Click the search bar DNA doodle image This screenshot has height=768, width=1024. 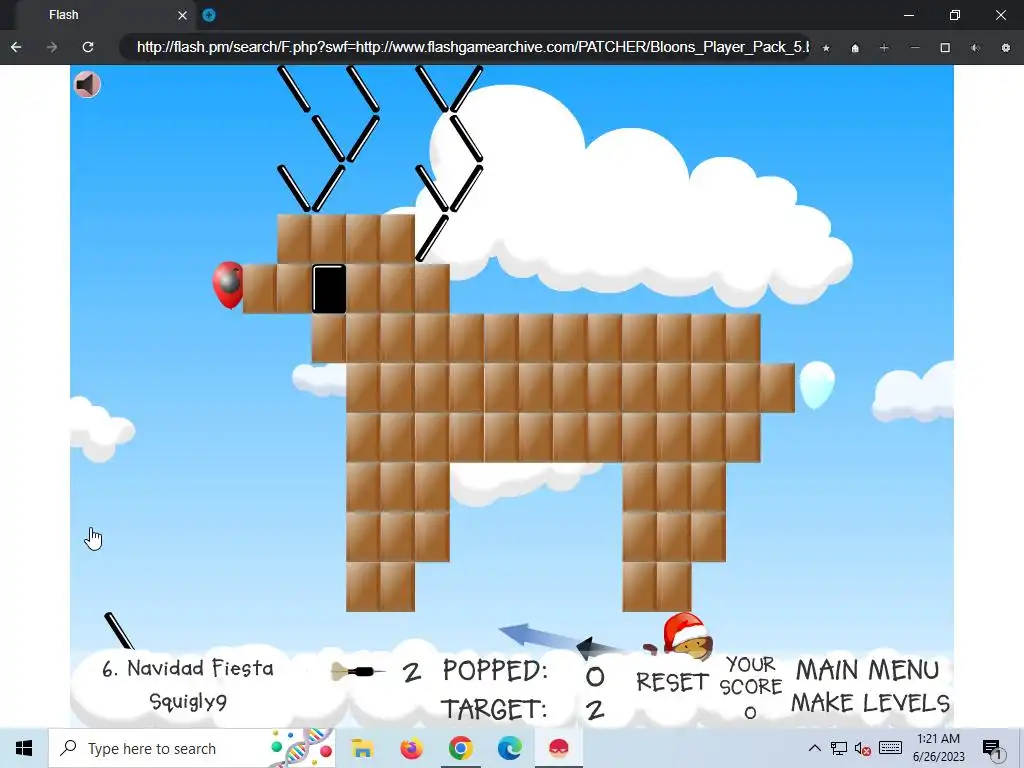point(302,748)
